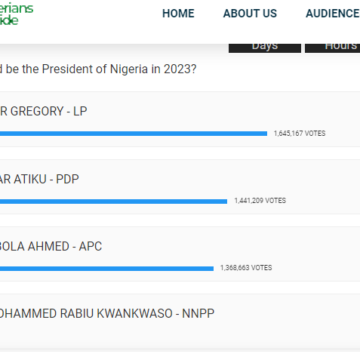Click empty space right of PDP vote count
Viewport: 360px width, 360px height.
pos(323,201)
